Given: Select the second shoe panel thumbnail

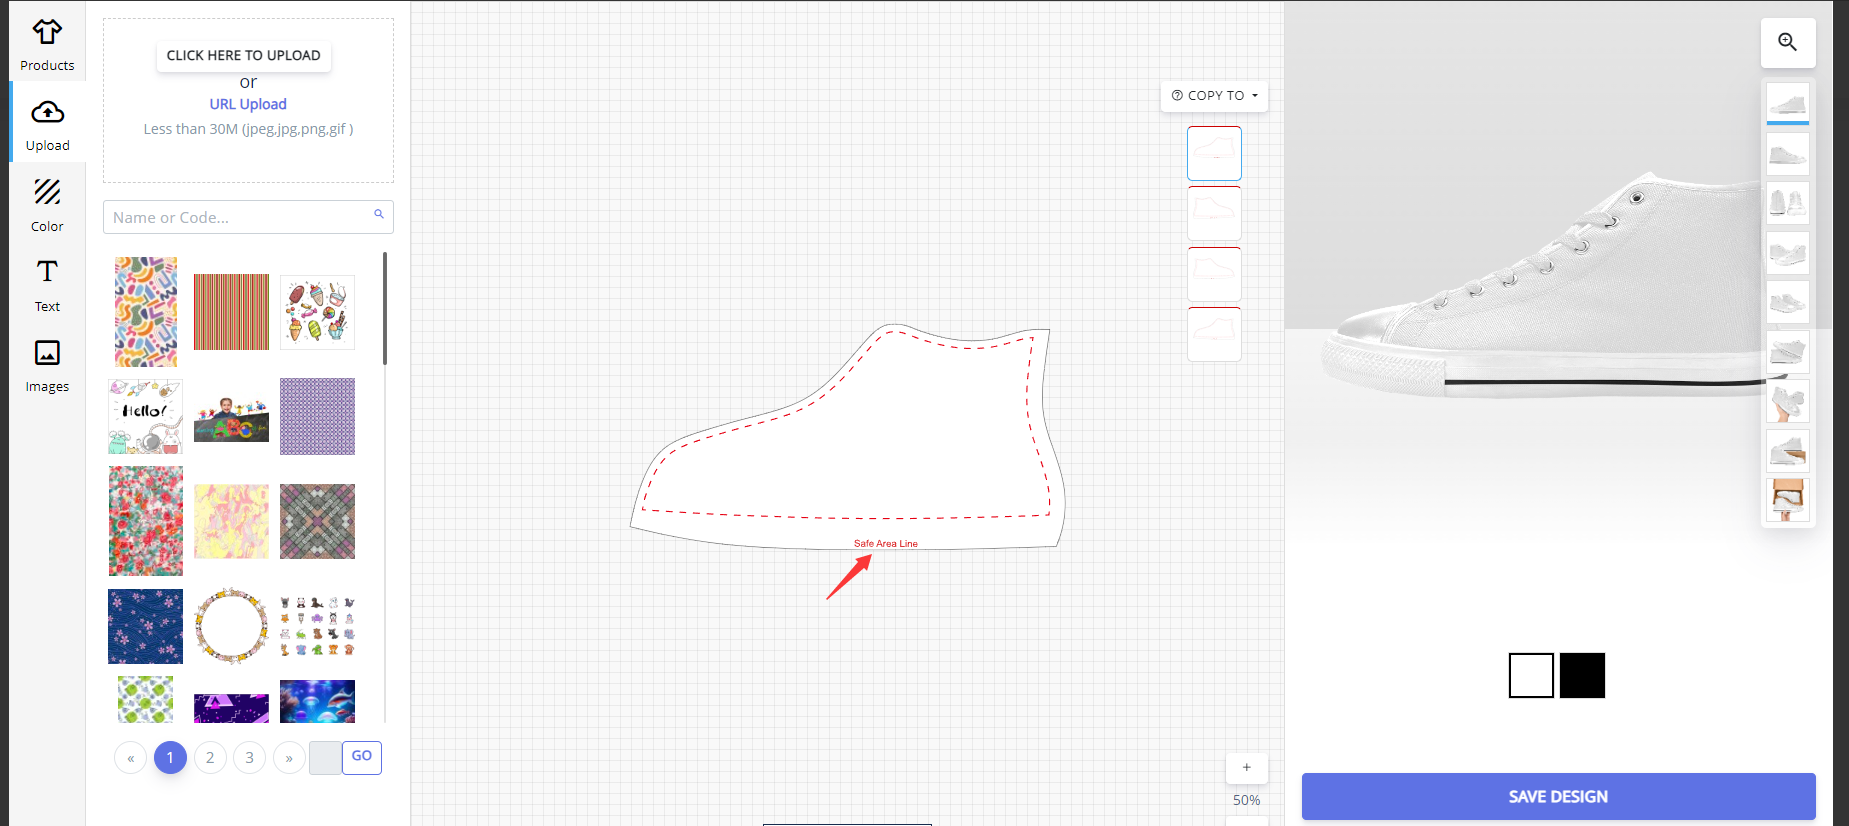Looking at the screenshot, I should 1214,213.
